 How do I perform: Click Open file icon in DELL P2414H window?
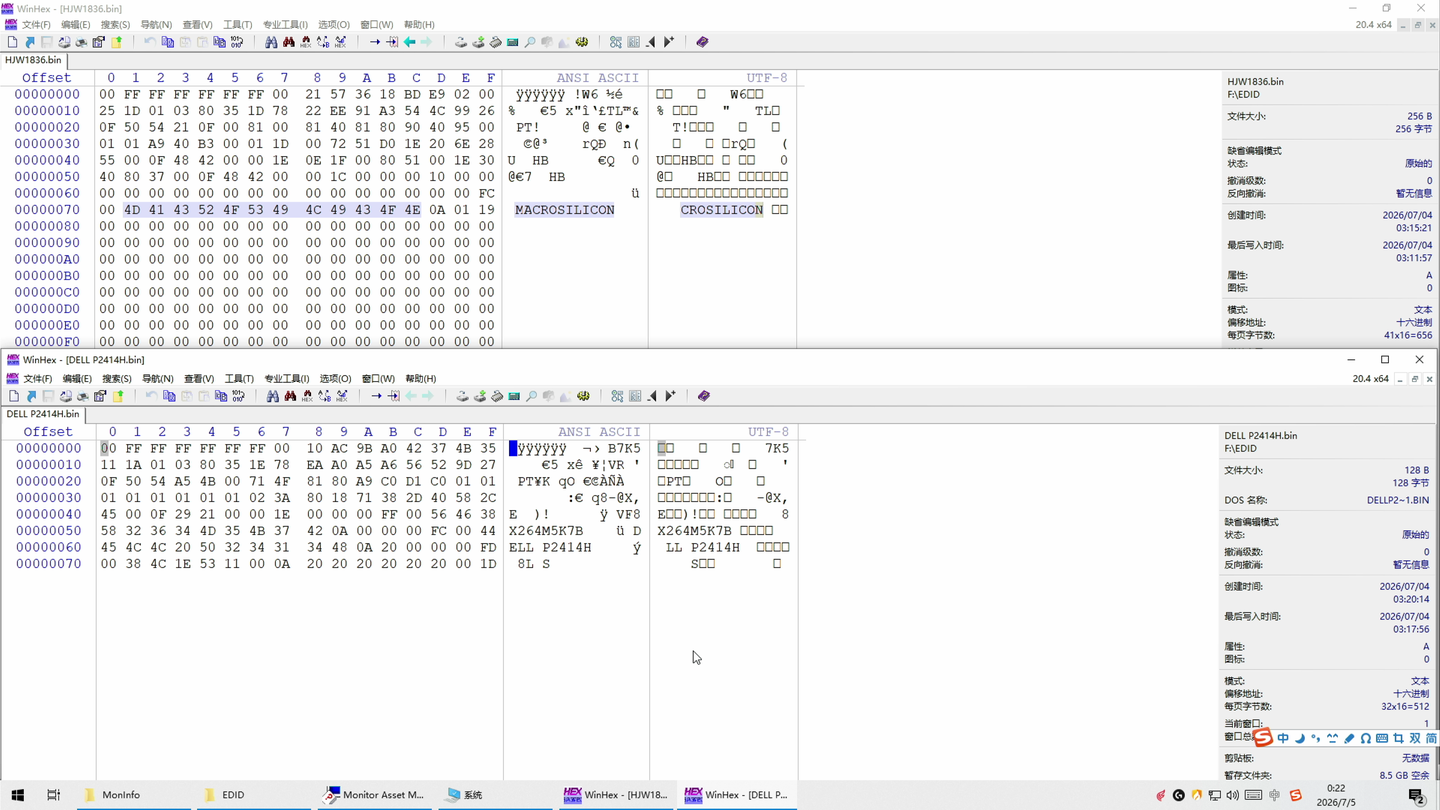(x=31, y=396)
